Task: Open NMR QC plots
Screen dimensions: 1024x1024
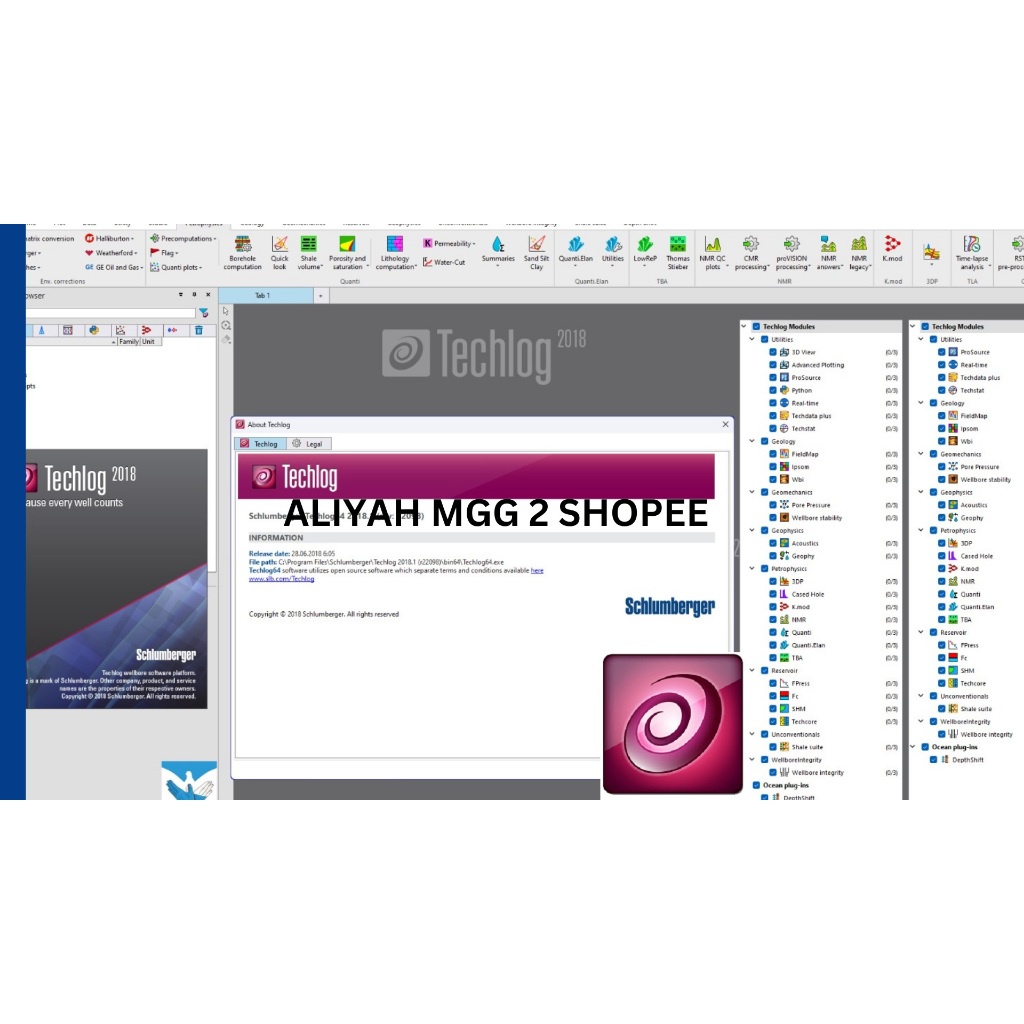Action: [712, 253]
